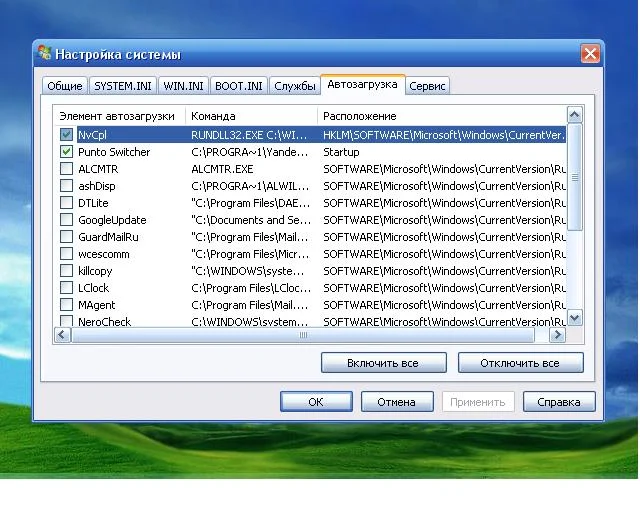Viewport: 640px width, 512px height.
Task: Select the killcopy item name
Action: 95,271
